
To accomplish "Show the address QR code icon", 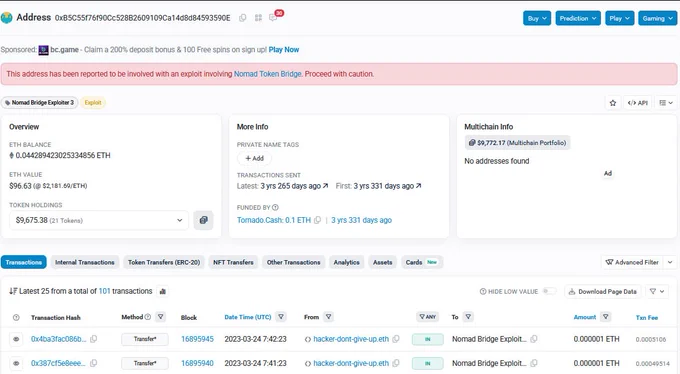I will coord(258,18).
